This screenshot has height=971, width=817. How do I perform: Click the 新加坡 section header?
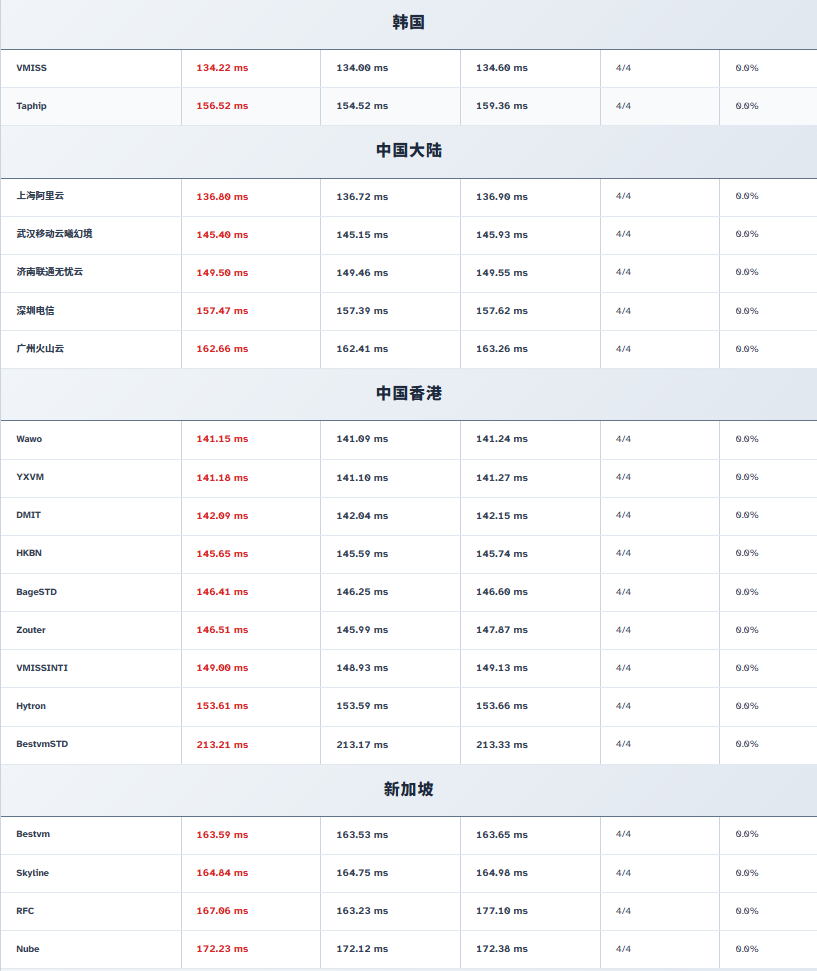click(x=408, y=790)
